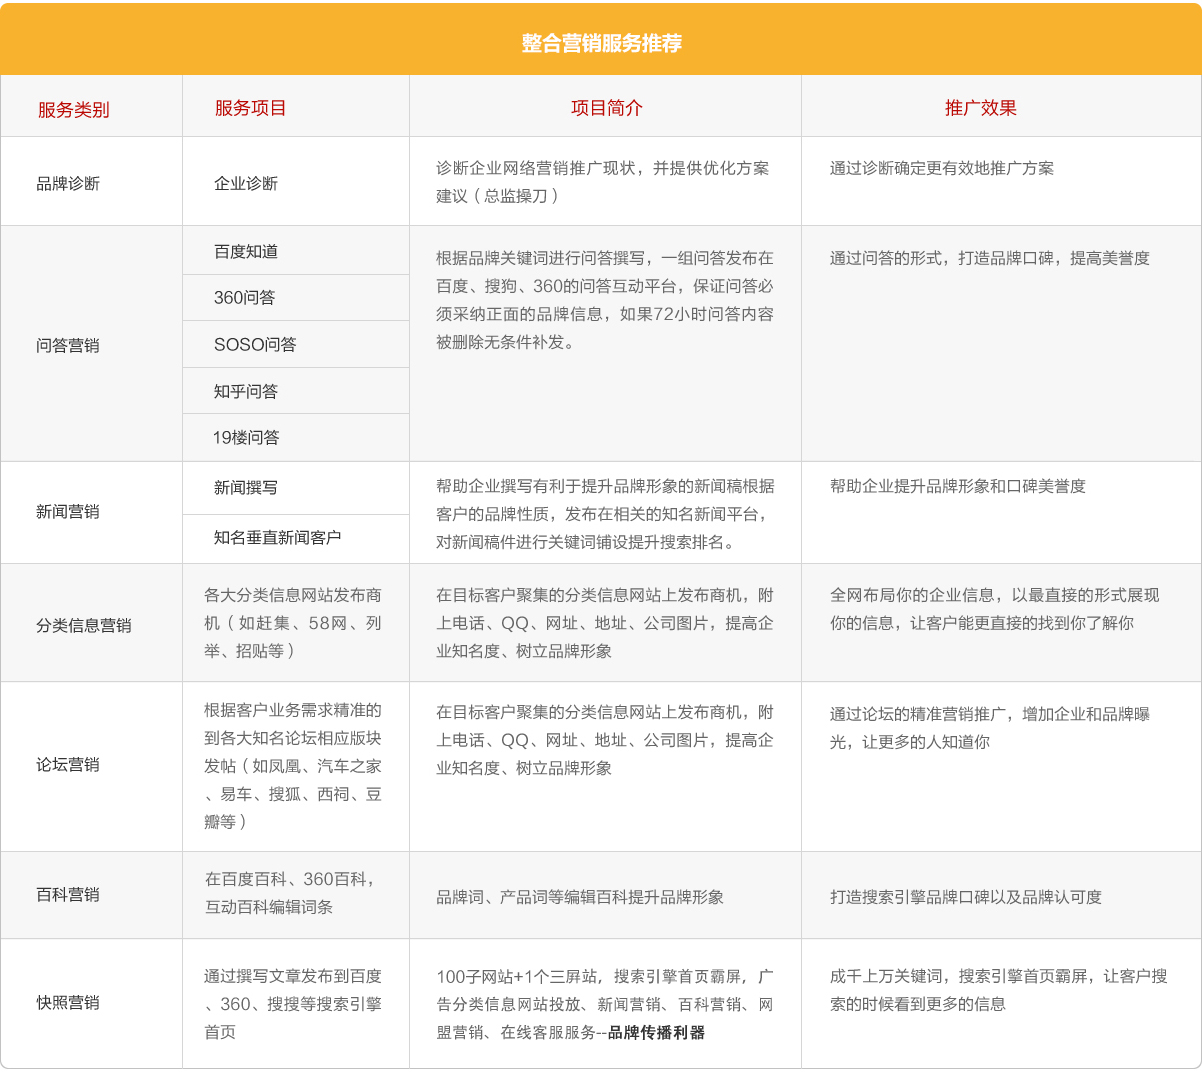Click the 知名垂直新闻客户 item
This screenshot has width=1202, height=1075.
pyautogui.click(x=277, y=537)
